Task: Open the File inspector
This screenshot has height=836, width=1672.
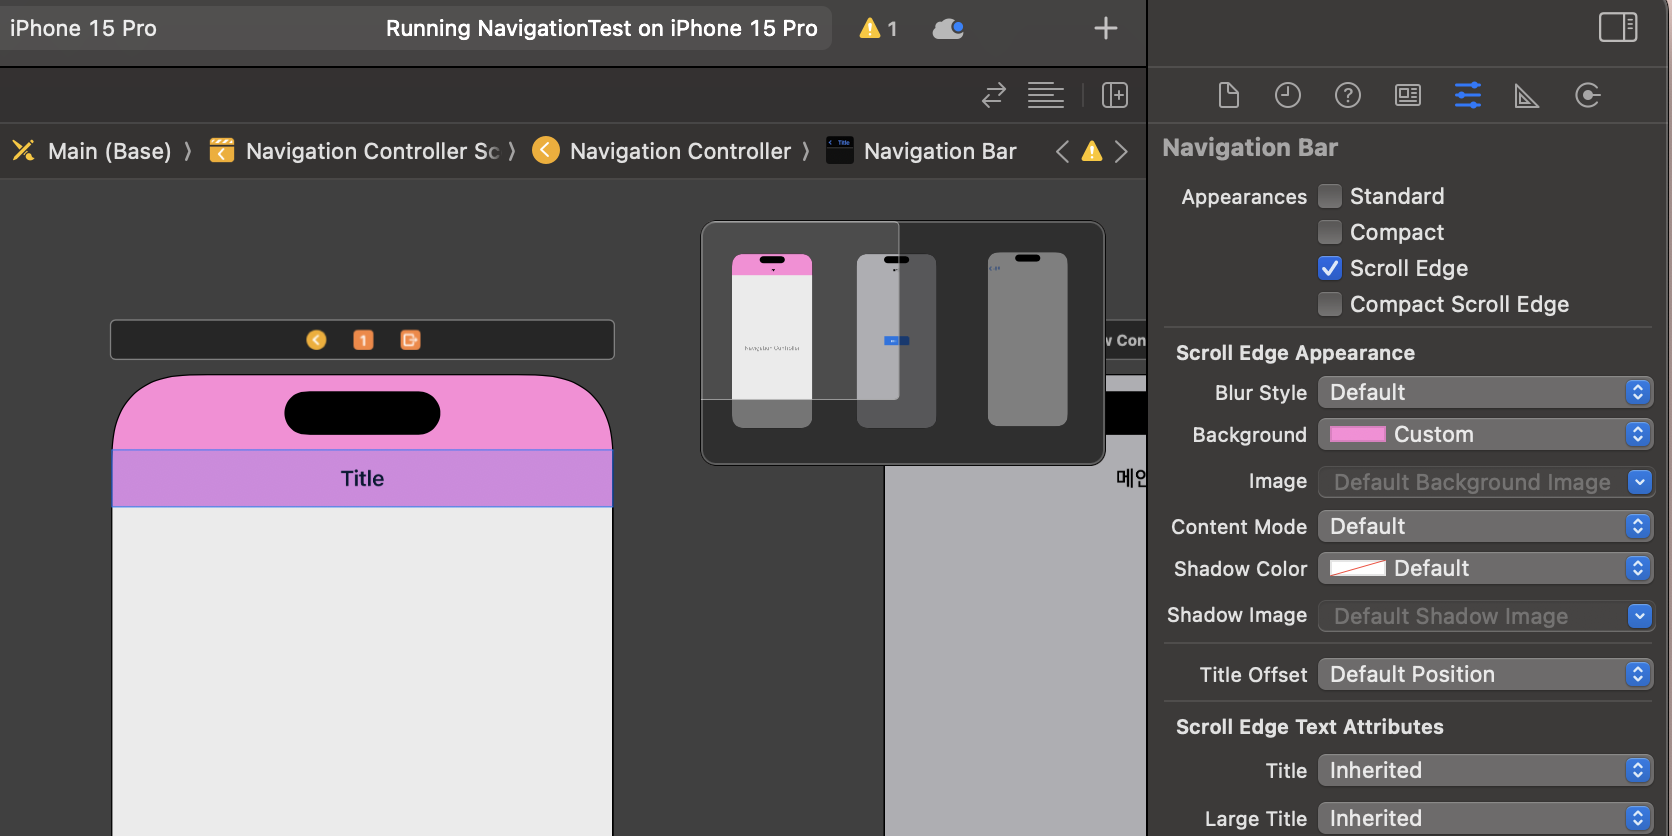Action: 1228,95
